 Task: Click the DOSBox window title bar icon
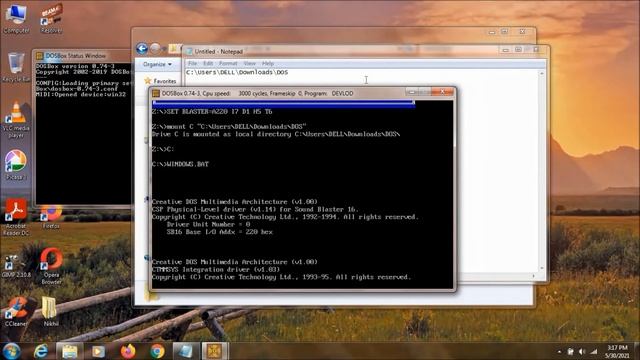[x=156, y=93]
